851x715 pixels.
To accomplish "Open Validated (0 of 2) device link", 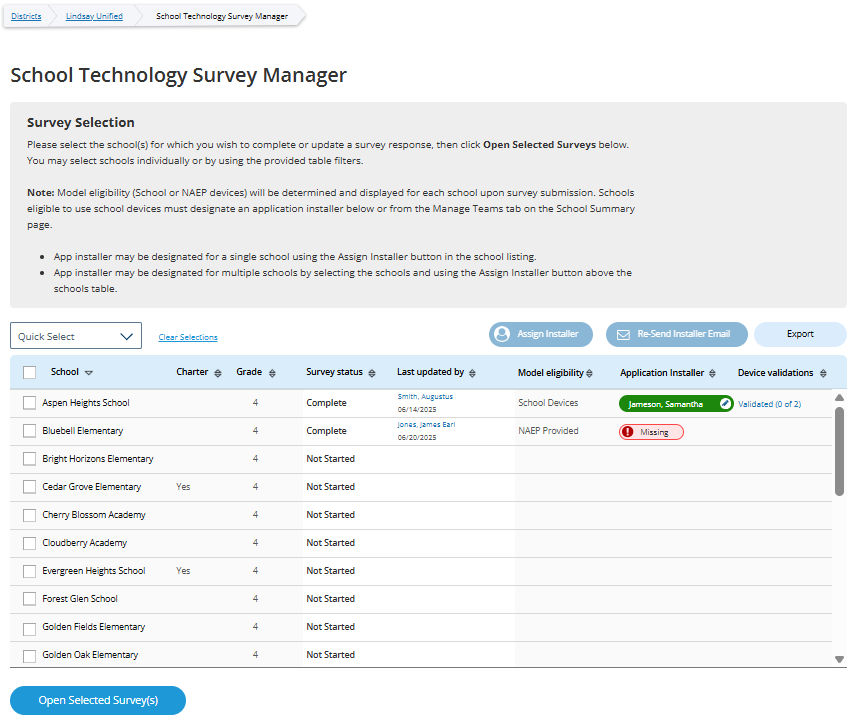I will click(x=769, y=404).
